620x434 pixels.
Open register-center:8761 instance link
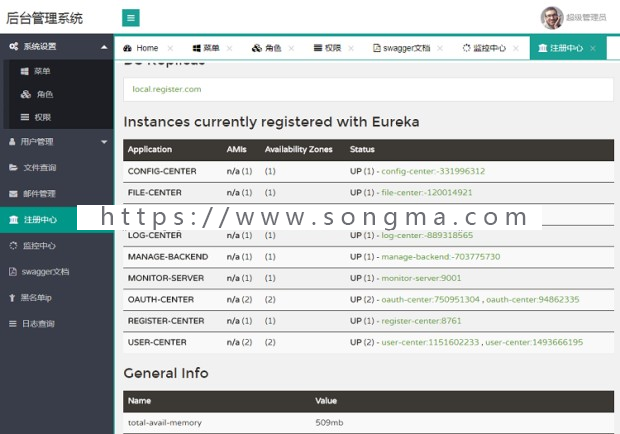point(421,321)
